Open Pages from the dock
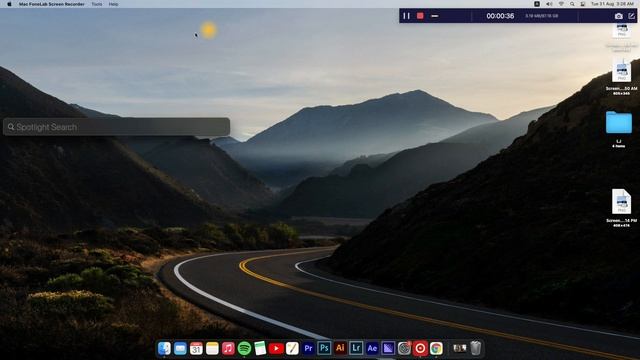This screenshot has width=640, height=360. pos(292,348)
